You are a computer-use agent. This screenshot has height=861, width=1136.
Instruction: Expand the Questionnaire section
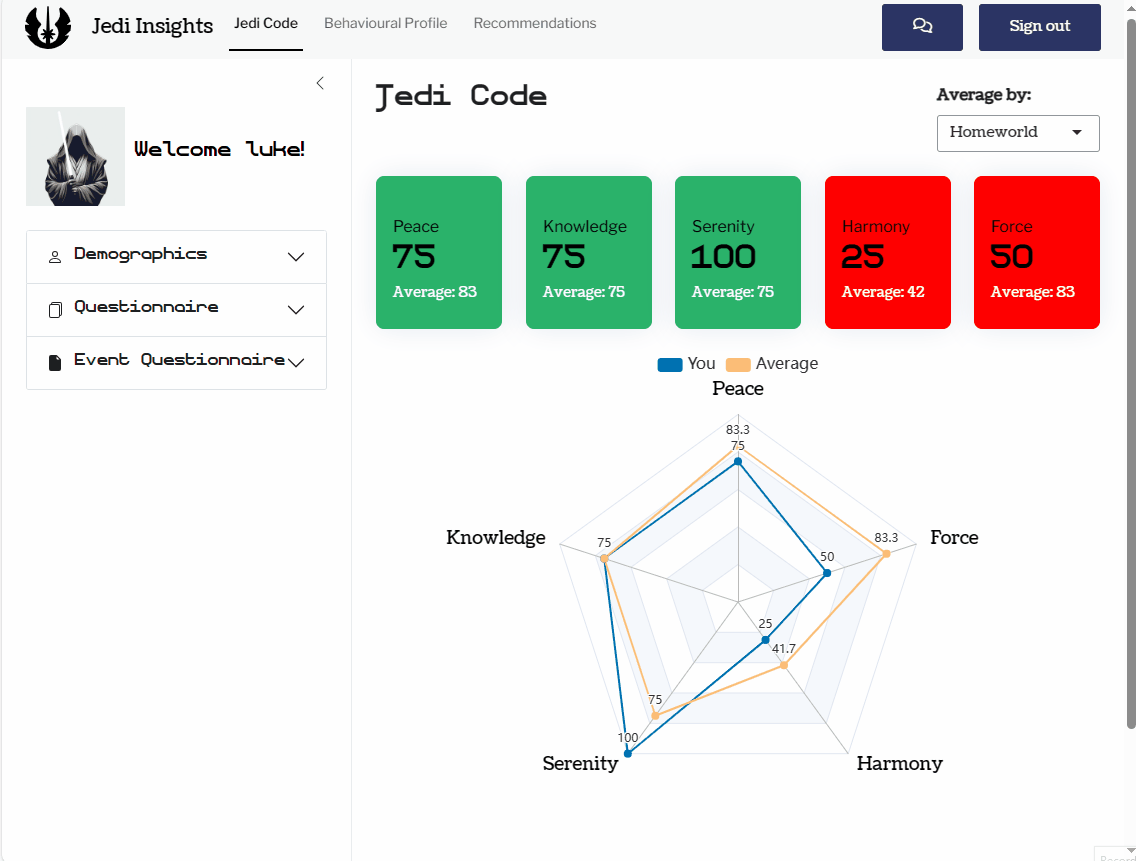(x=296, y=310)
